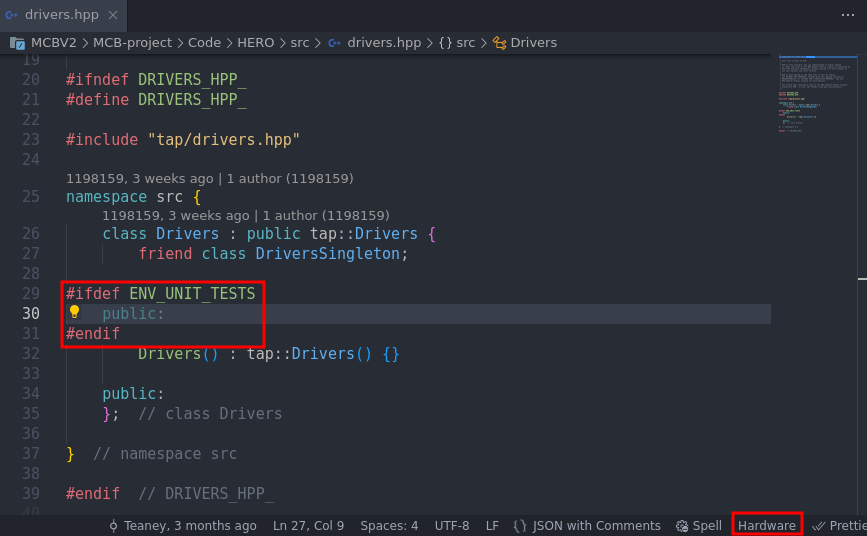Open the editor More Actions ellipsis

[x=847, y=15]
